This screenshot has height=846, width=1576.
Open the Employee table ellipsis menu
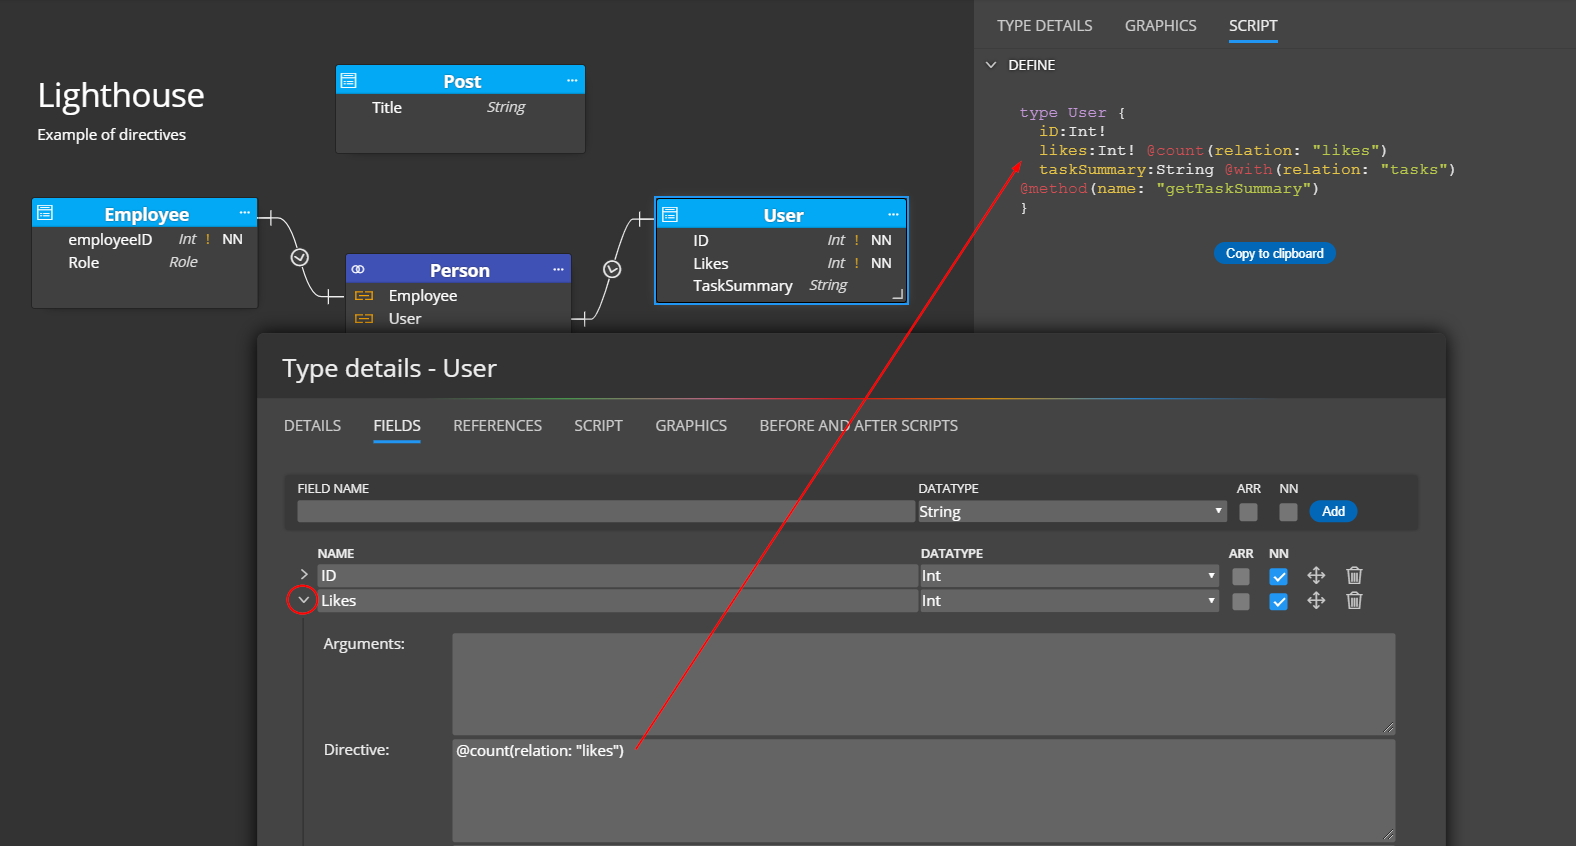(x=244, y=213)
